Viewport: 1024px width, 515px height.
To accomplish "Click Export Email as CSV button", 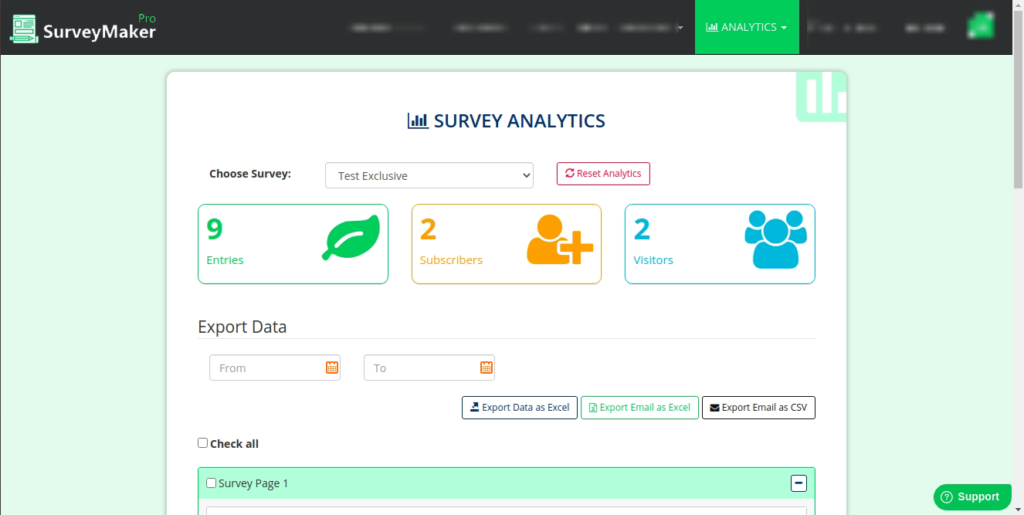I will (x=758, y=407).
